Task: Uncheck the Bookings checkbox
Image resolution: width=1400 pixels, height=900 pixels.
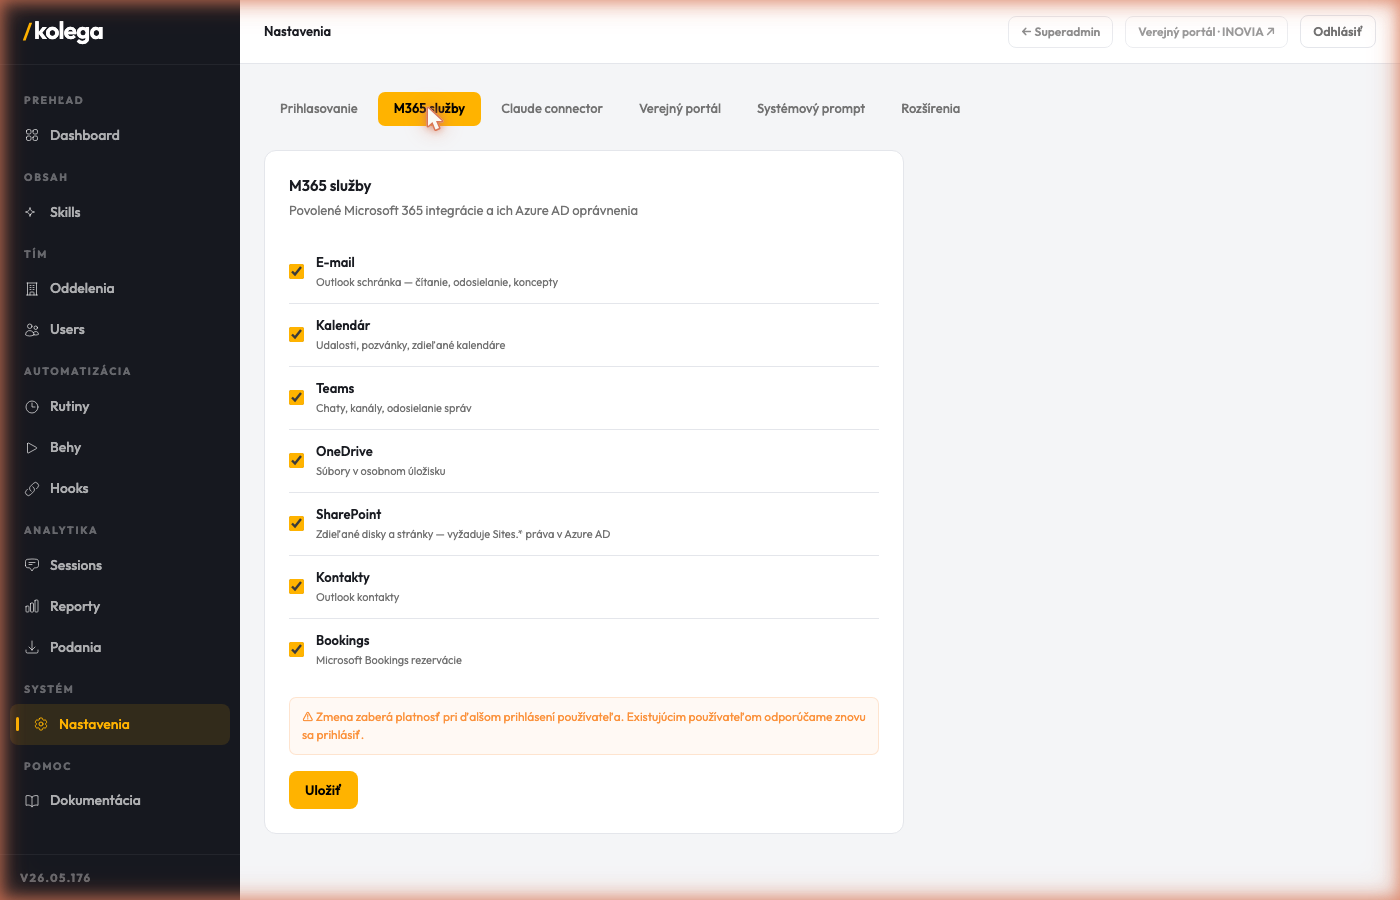Action: (296, 649)
